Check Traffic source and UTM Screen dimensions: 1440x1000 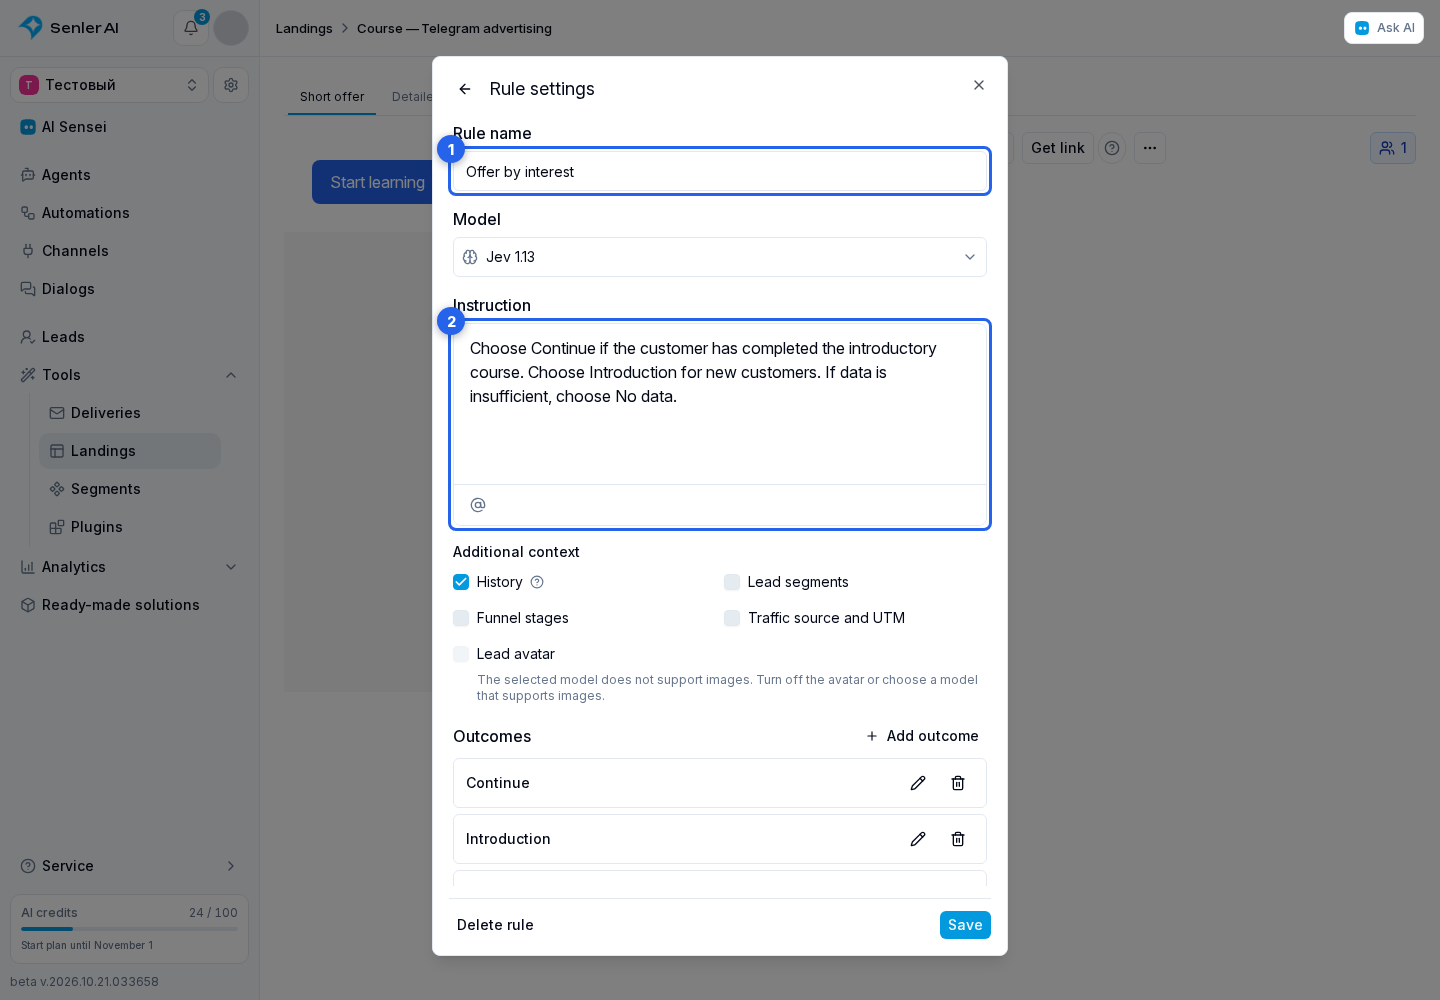click(732, 618)
